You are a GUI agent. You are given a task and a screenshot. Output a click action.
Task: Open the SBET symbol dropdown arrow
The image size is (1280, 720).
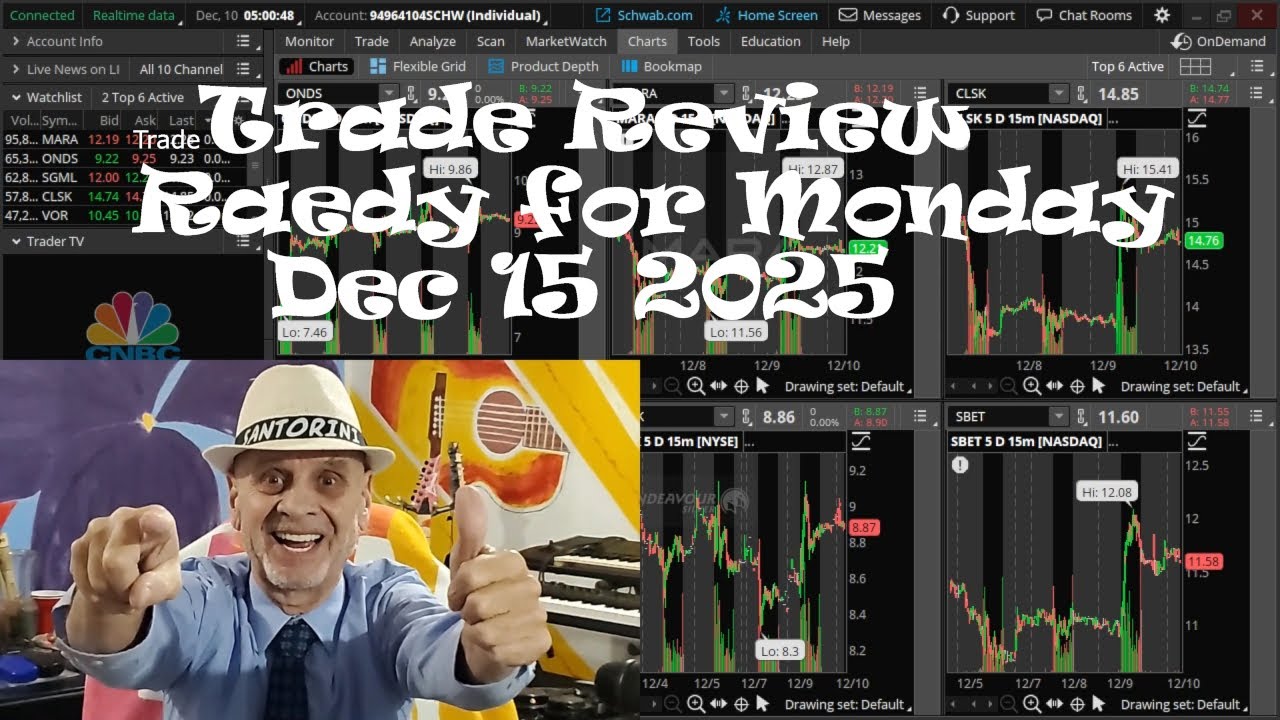tap(1059, 416)
